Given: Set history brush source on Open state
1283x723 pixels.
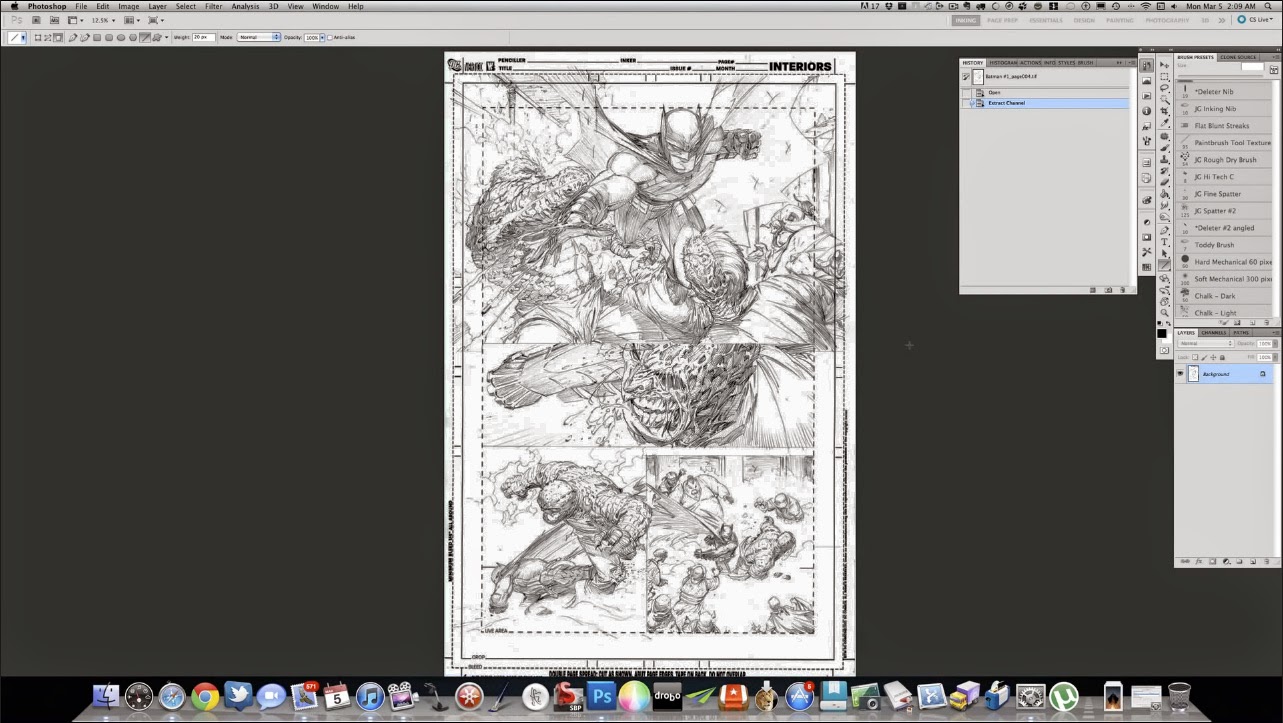Looking at the screenshot, I should pyautogui.click(x=966, y=93).
